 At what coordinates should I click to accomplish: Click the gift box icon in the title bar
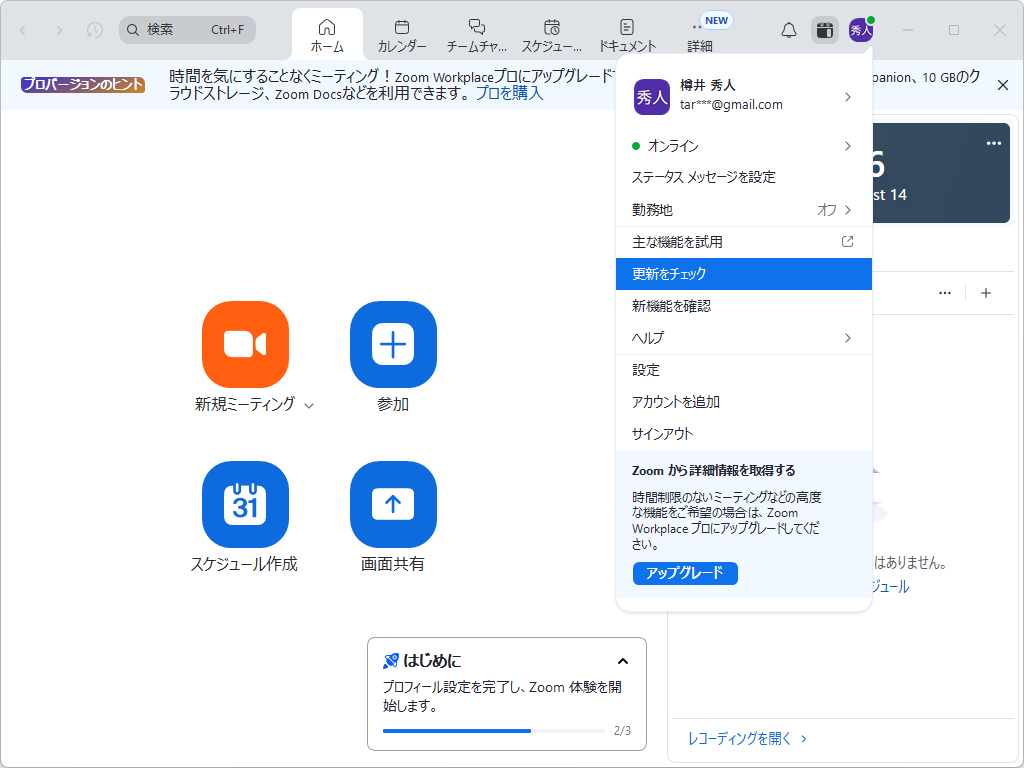[x=824, y=30]
